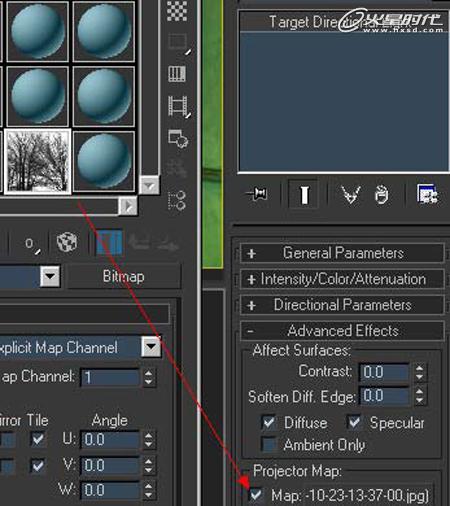
Task: Open the Material/Map Navigator icon
Action: point(177,200)
